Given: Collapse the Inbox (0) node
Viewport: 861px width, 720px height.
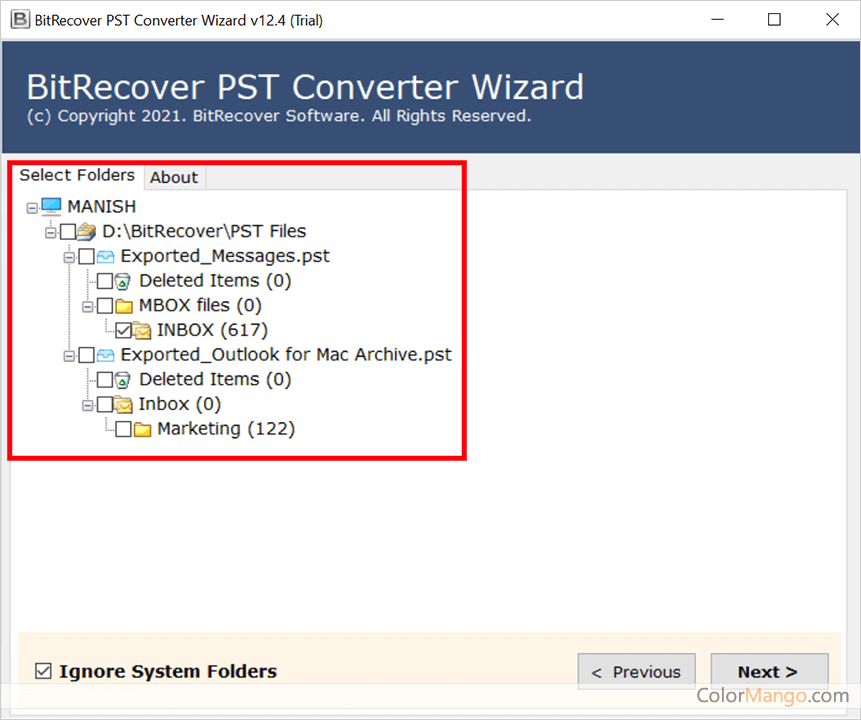Looking at the screenshot, I should [87, 406].
